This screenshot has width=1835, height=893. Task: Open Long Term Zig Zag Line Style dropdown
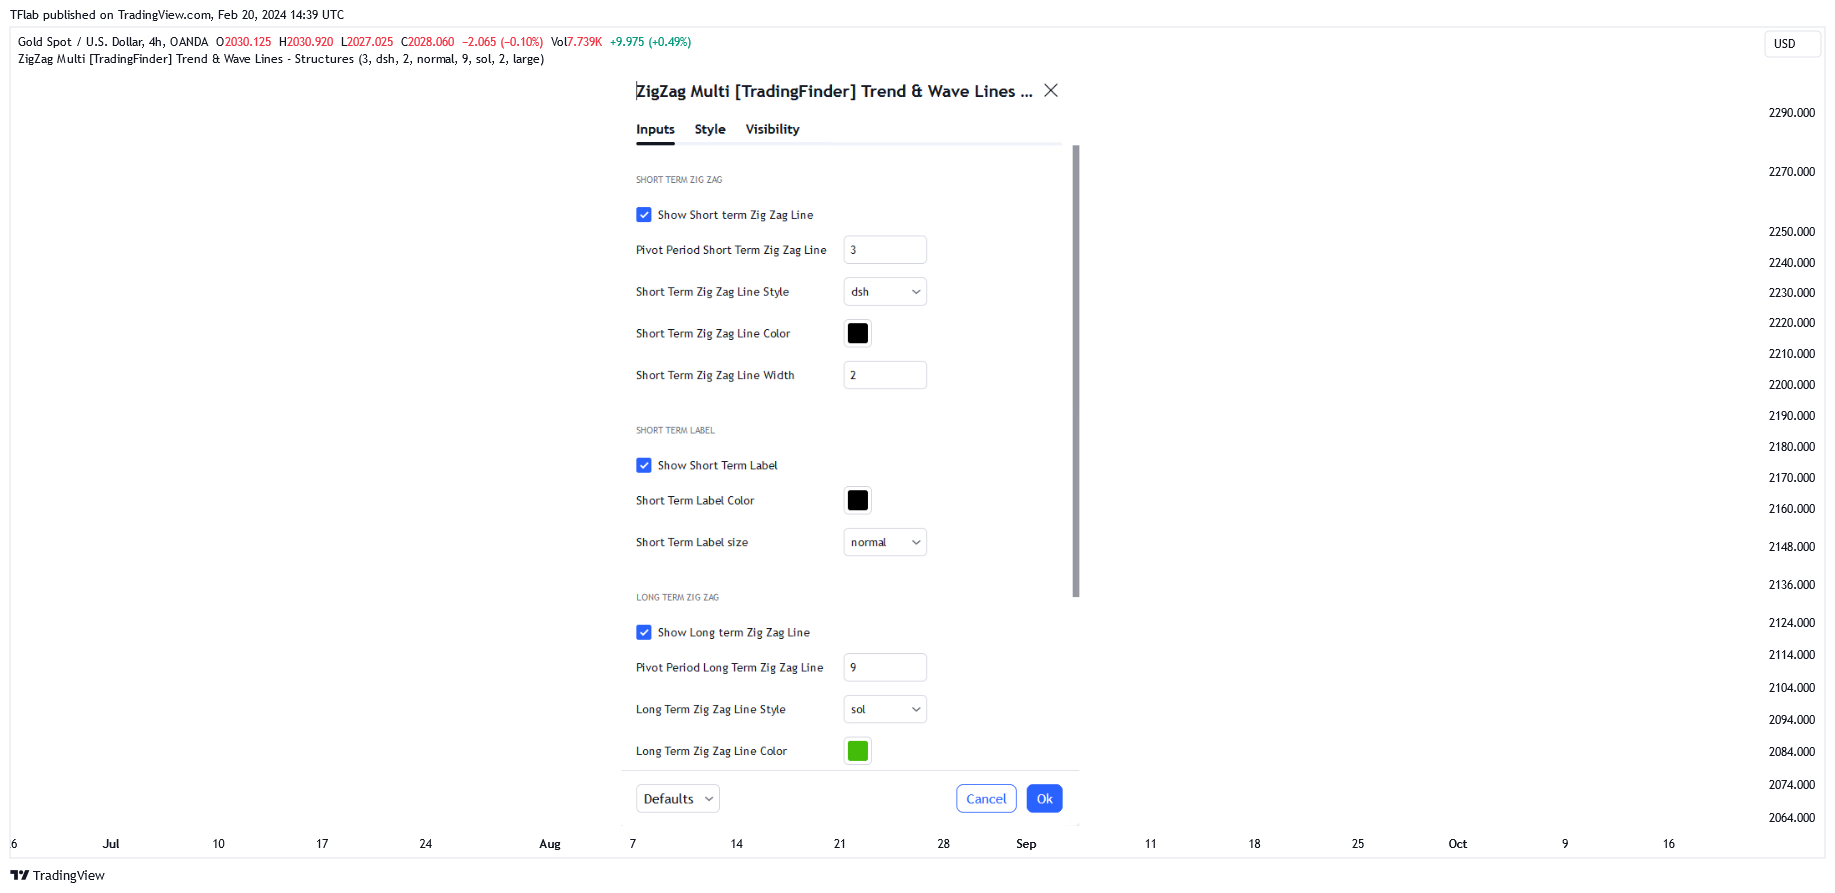pos(885,709)
